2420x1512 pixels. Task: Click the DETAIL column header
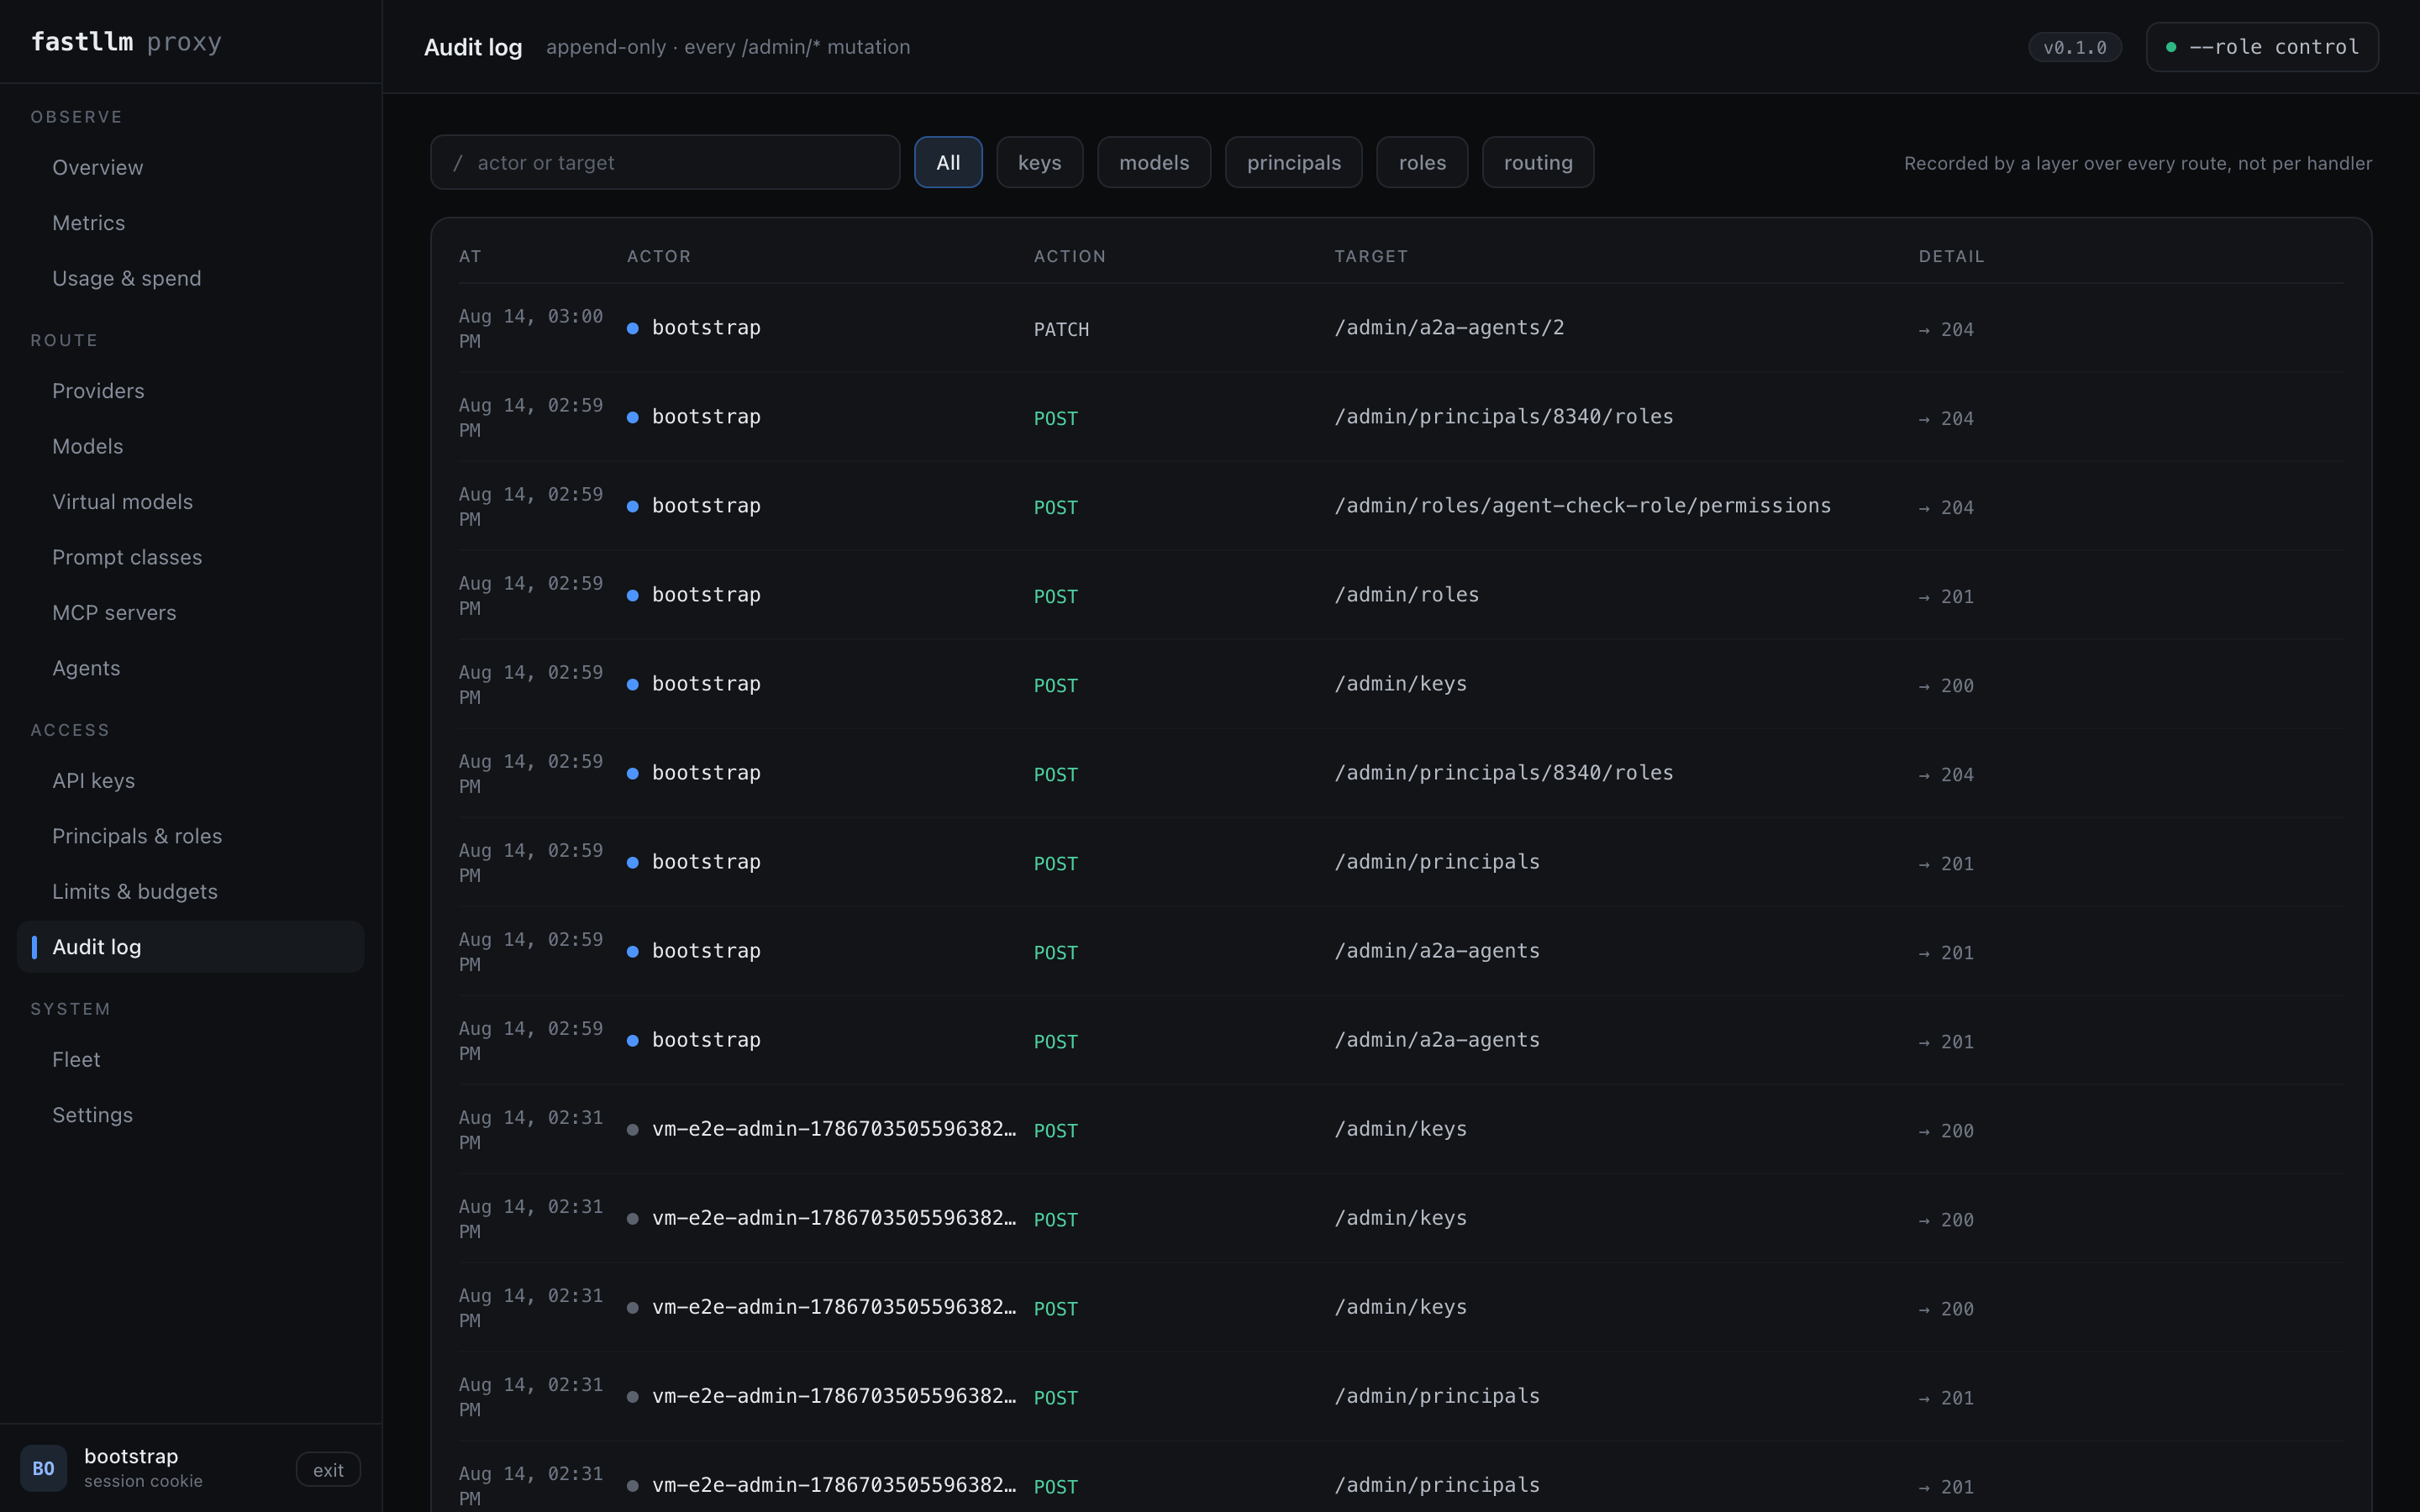[x=1951, y=257]
